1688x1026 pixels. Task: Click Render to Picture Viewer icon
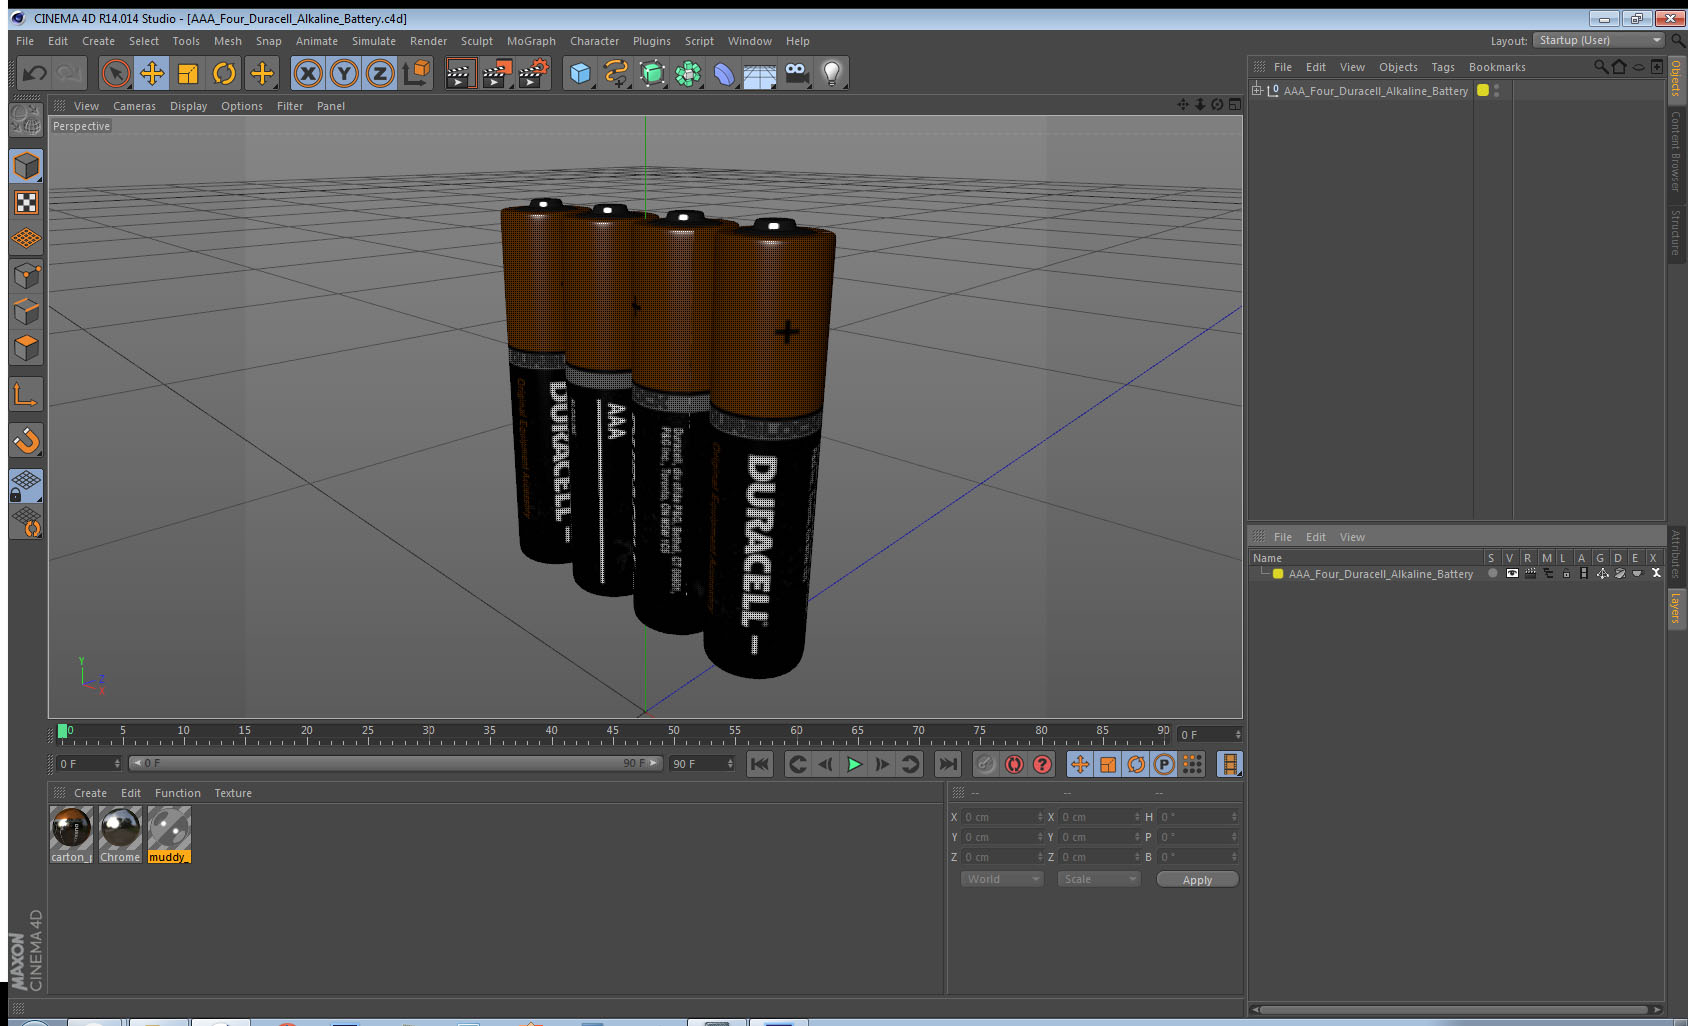pyautogui.click(x=496, y=73)
